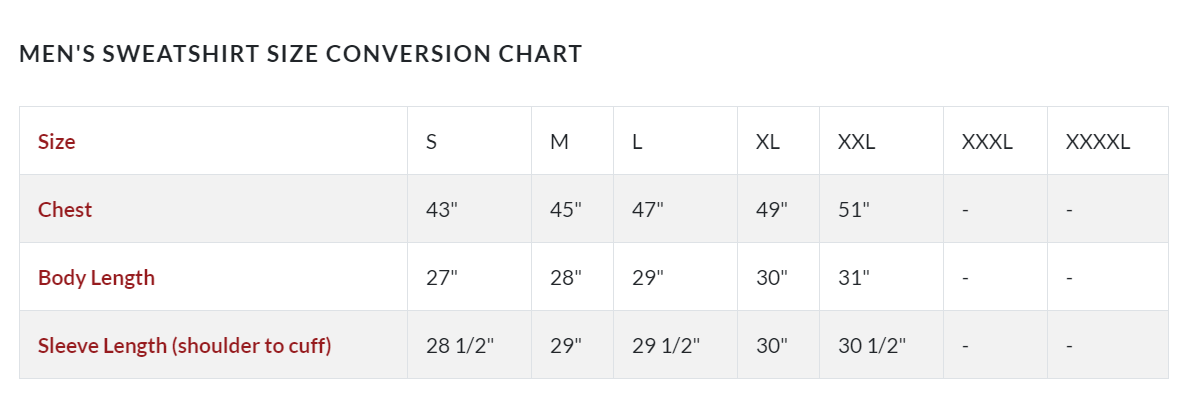This screenshot has height=397, width=1183.
Task: Select the Size row header
Action: [x=57, y=141]
